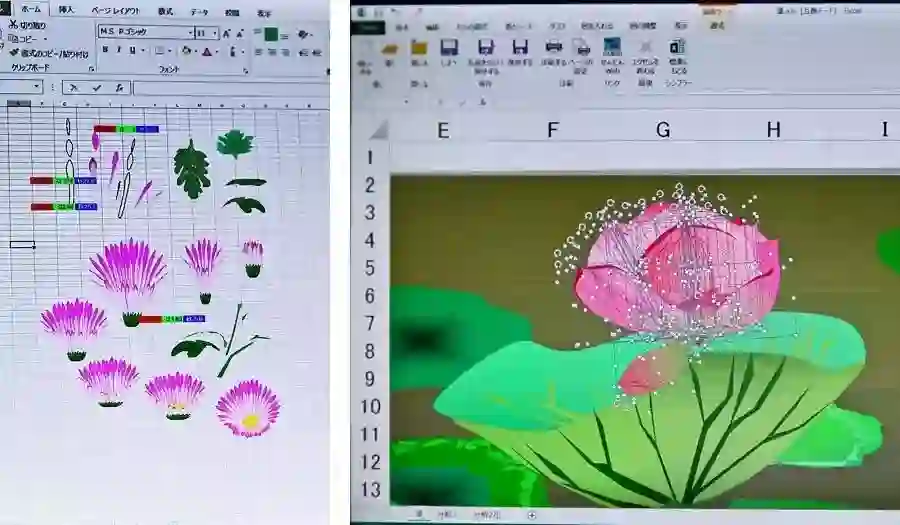The height and width of the screenshot is (525, 900).
Task: Toggle bottom vertical alignment
Action: (x=285, y=36)
